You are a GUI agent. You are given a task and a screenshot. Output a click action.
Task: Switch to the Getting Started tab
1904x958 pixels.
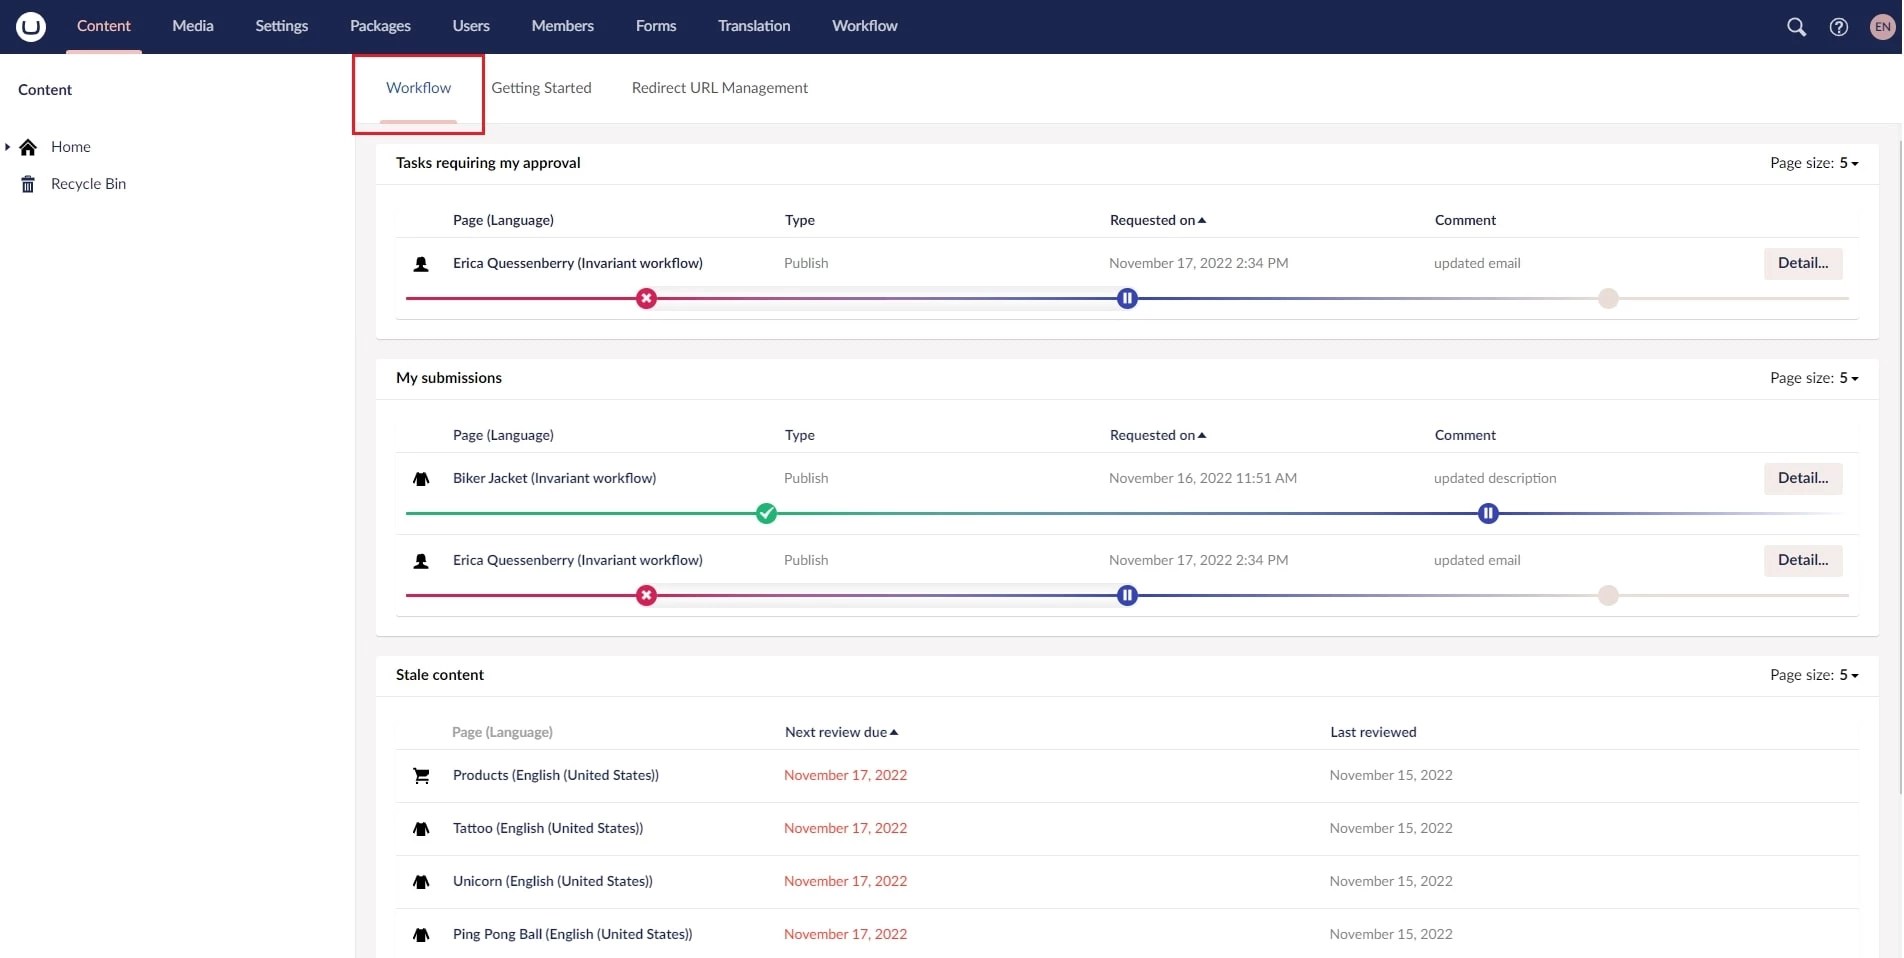pyautogui.click(x=541, y=88)
